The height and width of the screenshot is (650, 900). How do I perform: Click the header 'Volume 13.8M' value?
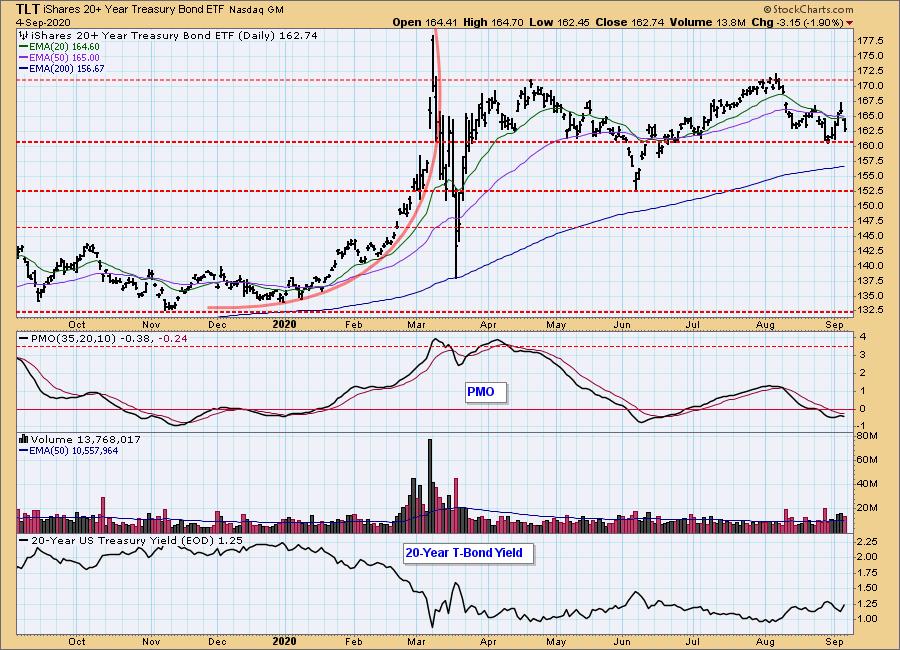(x=708, y=22)
